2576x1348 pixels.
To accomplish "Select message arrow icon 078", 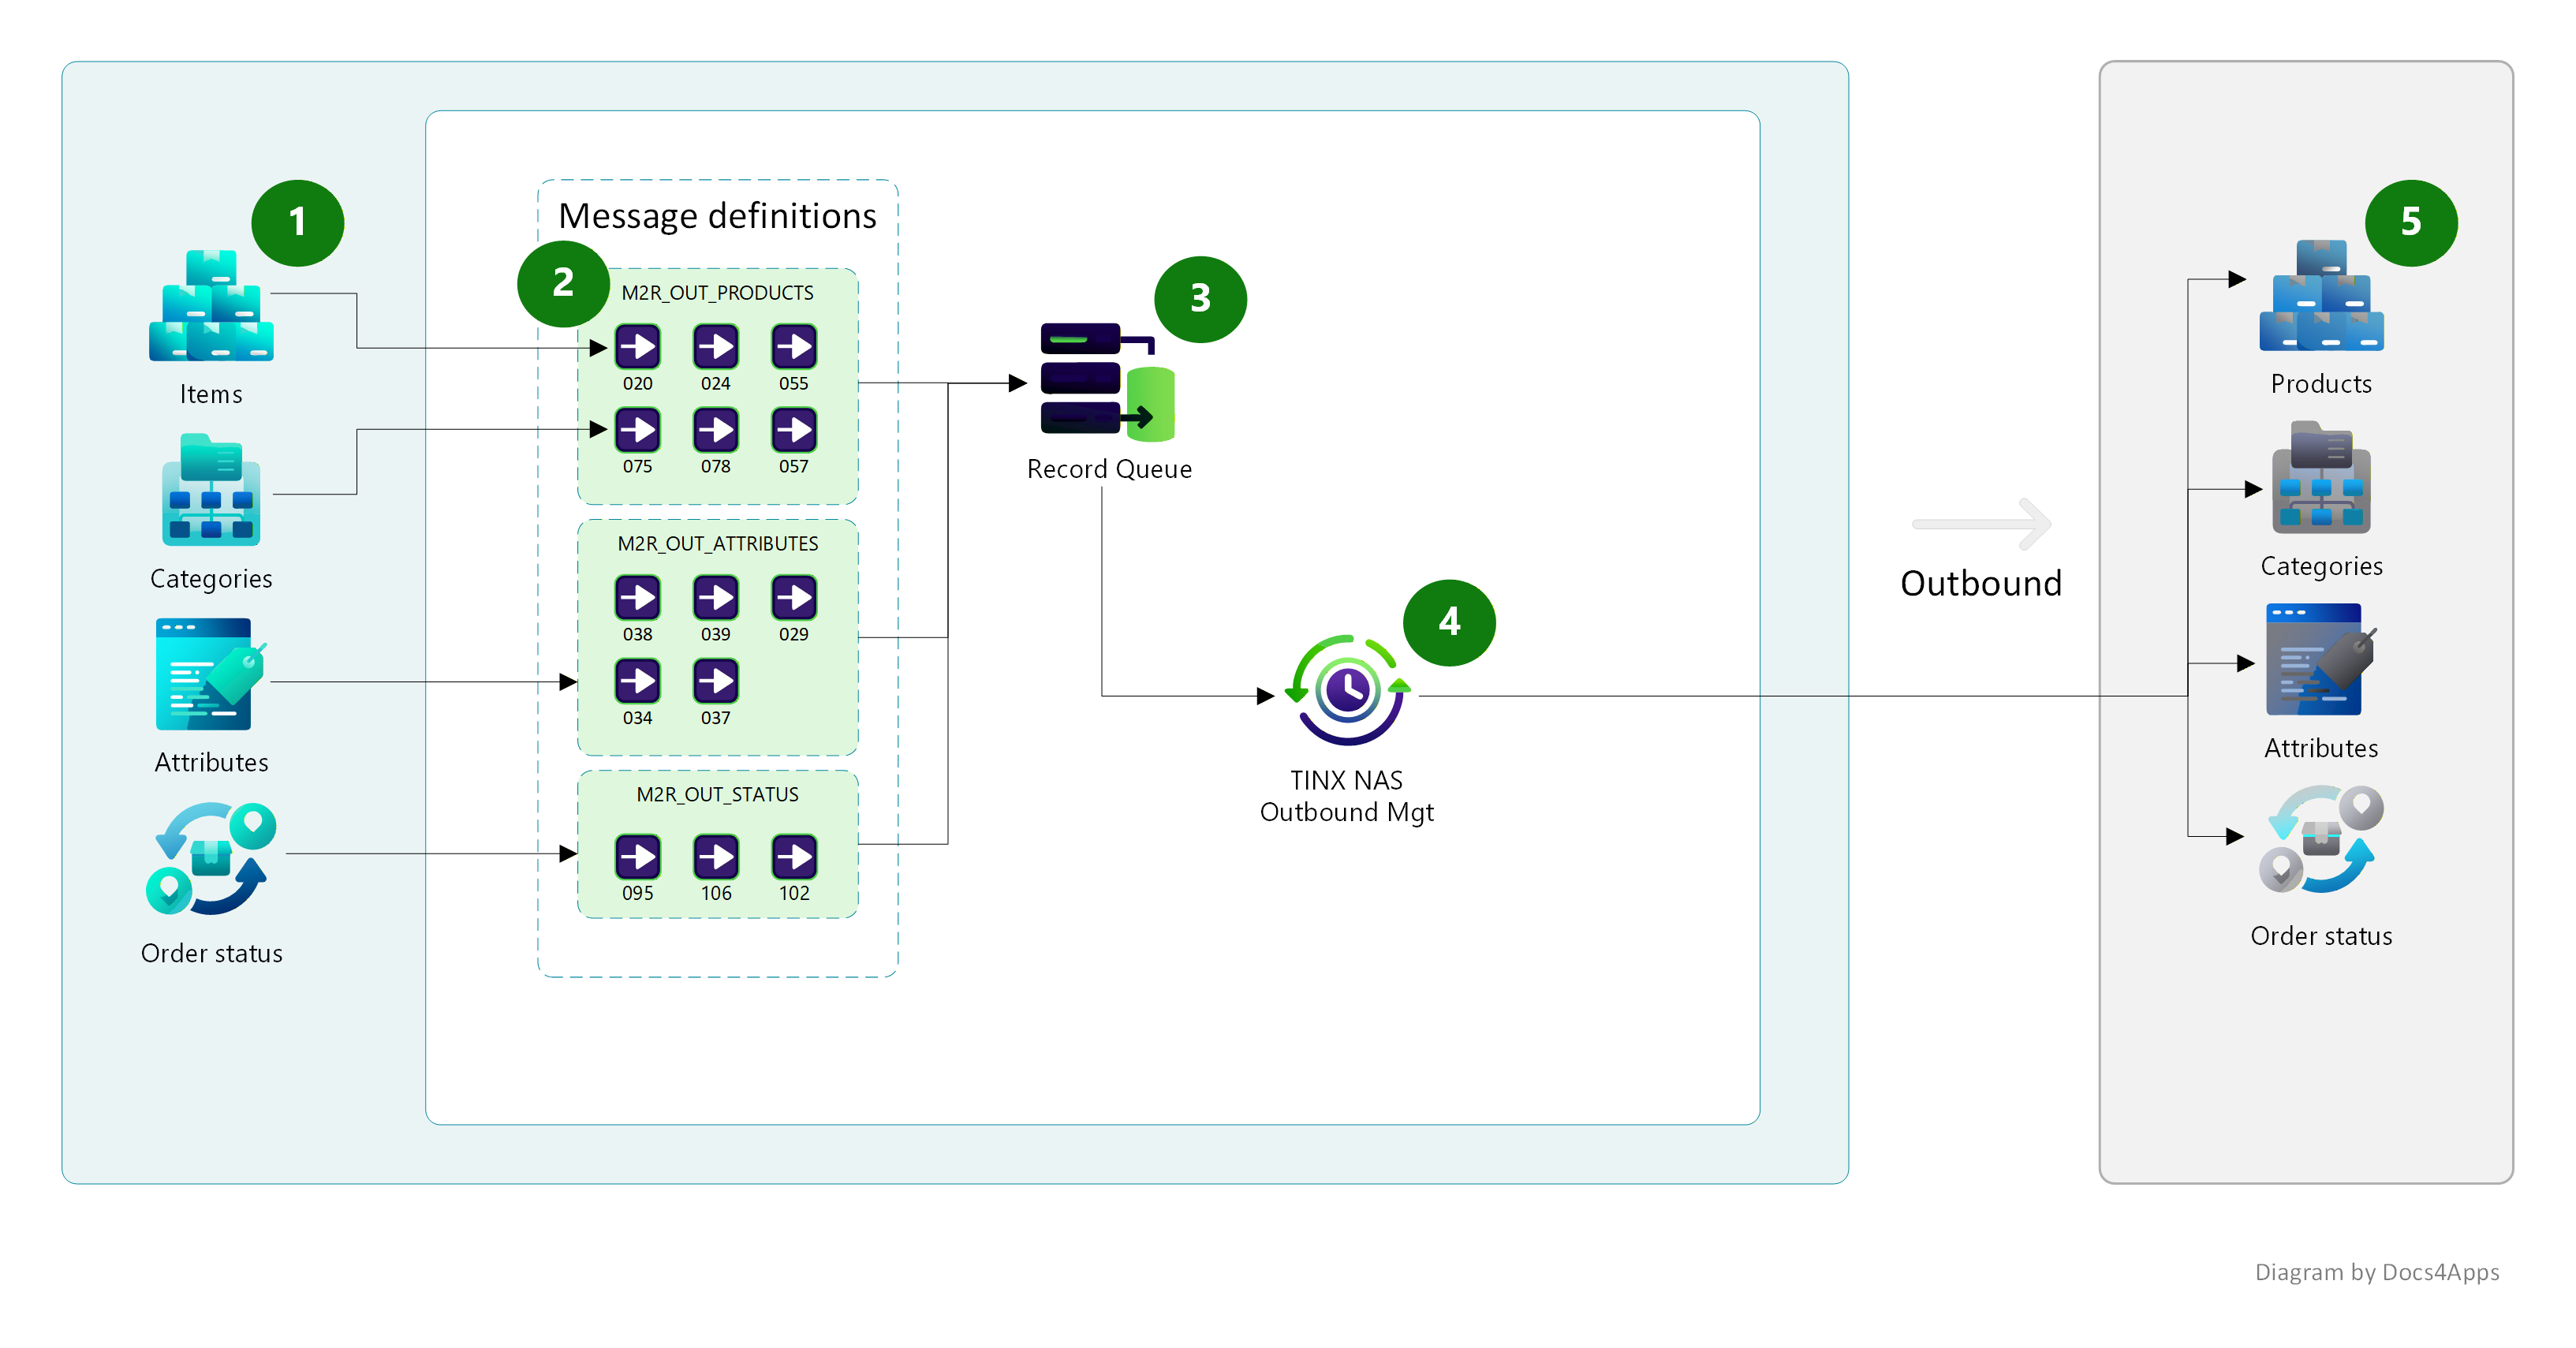I will click(x=716, y=430).
